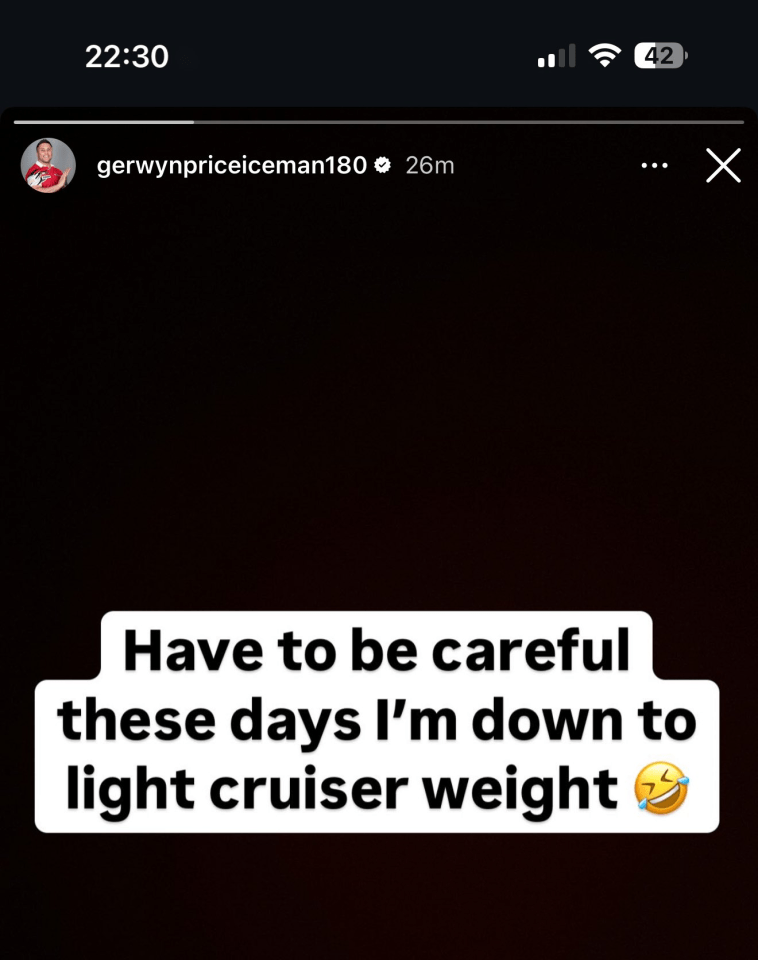Click the word "weight" beside the emoji
The height and width of the screenshot is (960, 758).
[x=520, y=790]
